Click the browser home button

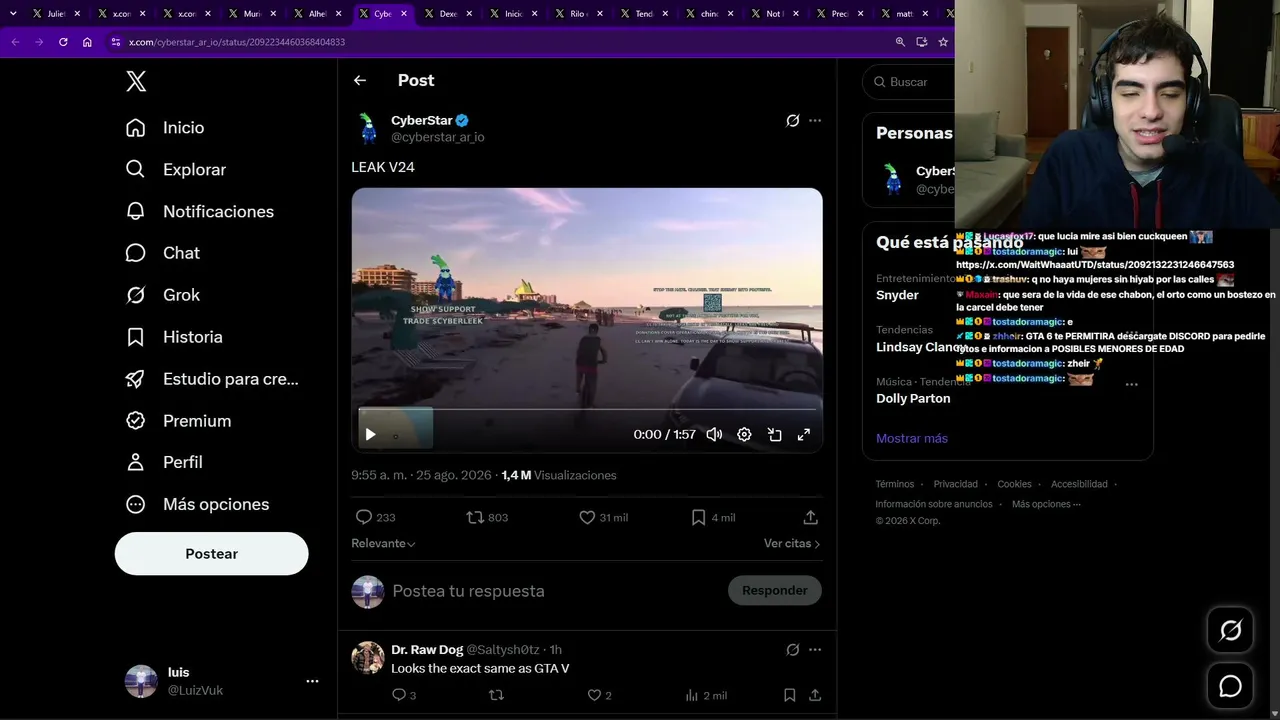87,42
